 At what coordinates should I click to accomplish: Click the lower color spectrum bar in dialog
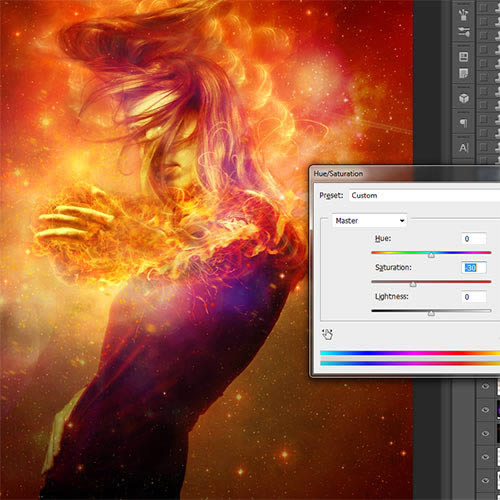tap(410, 363)
